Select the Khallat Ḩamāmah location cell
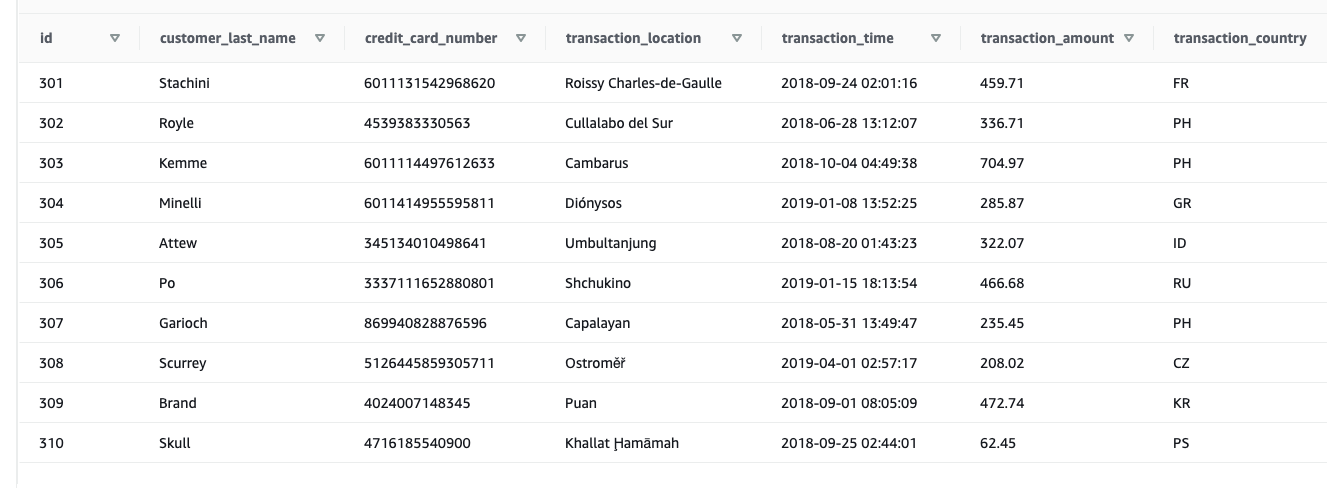Image resolution: width=1327 pixels, height=488 pixels. point(622,444)
